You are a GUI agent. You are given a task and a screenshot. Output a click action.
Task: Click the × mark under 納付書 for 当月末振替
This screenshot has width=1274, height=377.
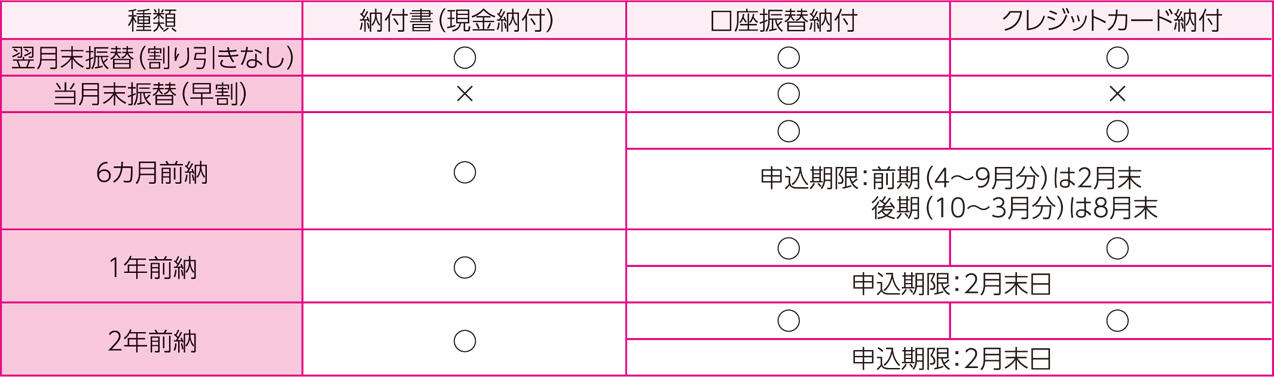point(464,95)
